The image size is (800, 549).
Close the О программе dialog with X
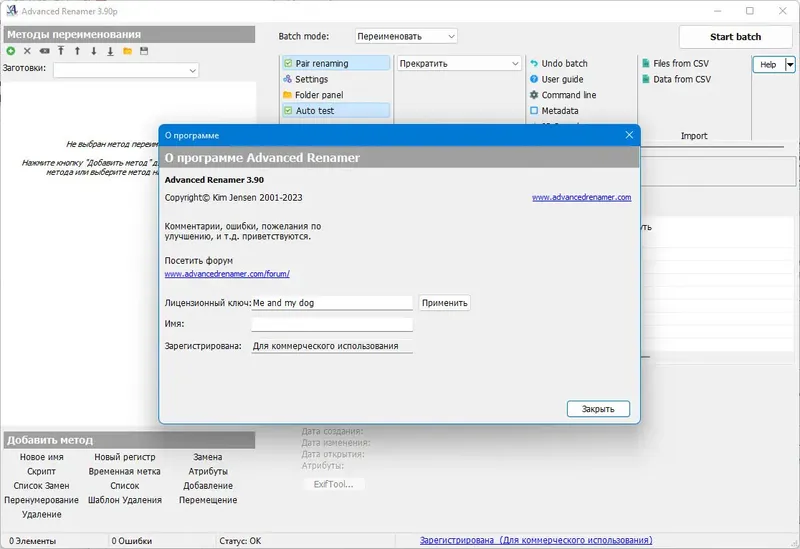click(629, 135)
